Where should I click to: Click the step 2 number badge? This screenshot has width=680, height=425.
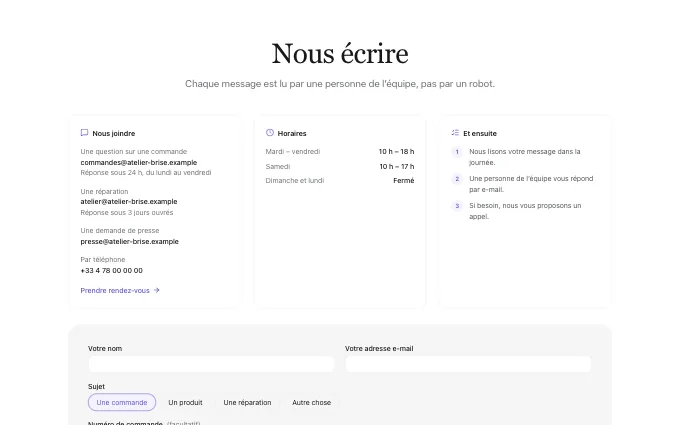(x=457, y=179)
